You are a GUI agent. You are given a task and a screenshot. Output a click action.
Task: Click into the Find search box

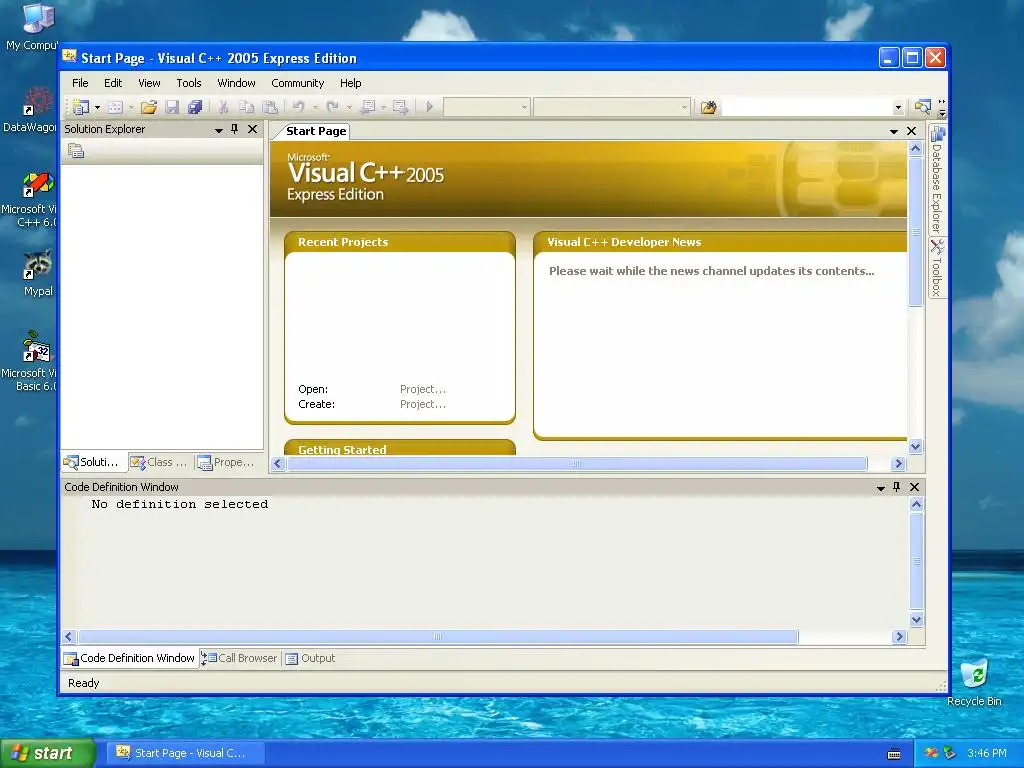click(x=807, y=106)
